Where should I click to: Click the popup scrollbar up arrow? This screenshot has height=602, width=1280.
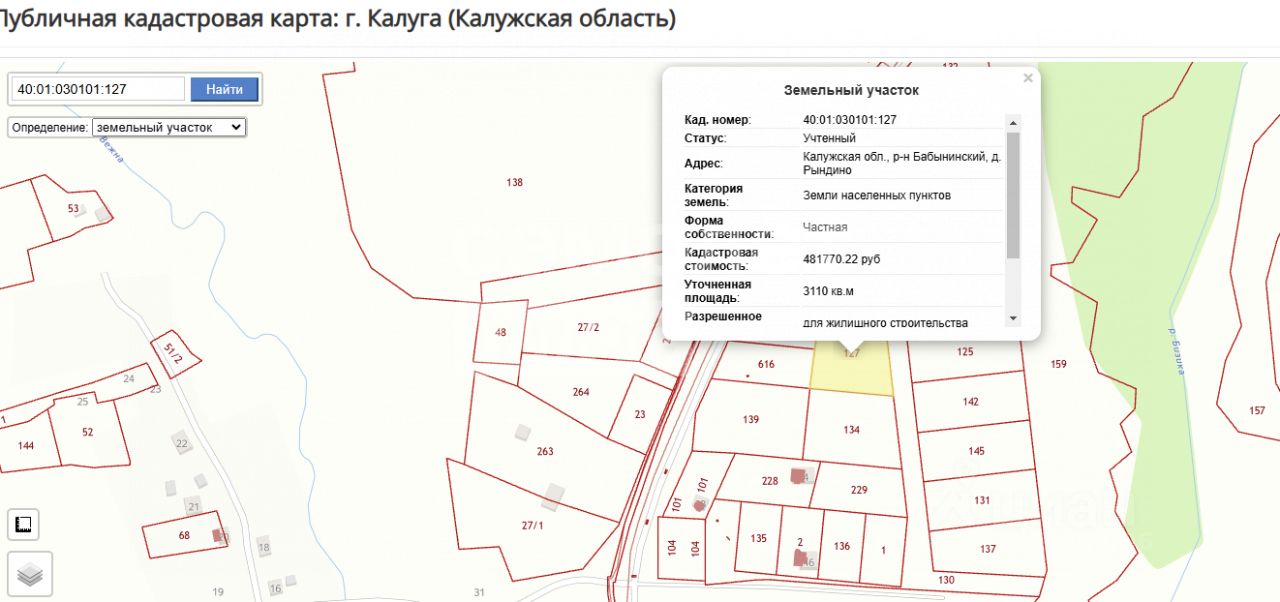[1013, 122]
